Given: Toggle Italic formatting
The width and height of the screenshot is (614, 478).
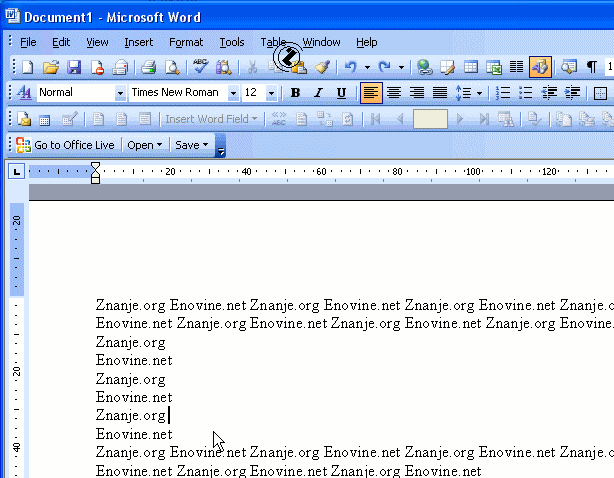Looking at the screenshot, I should pyautogui.click(x=318, y=93).
